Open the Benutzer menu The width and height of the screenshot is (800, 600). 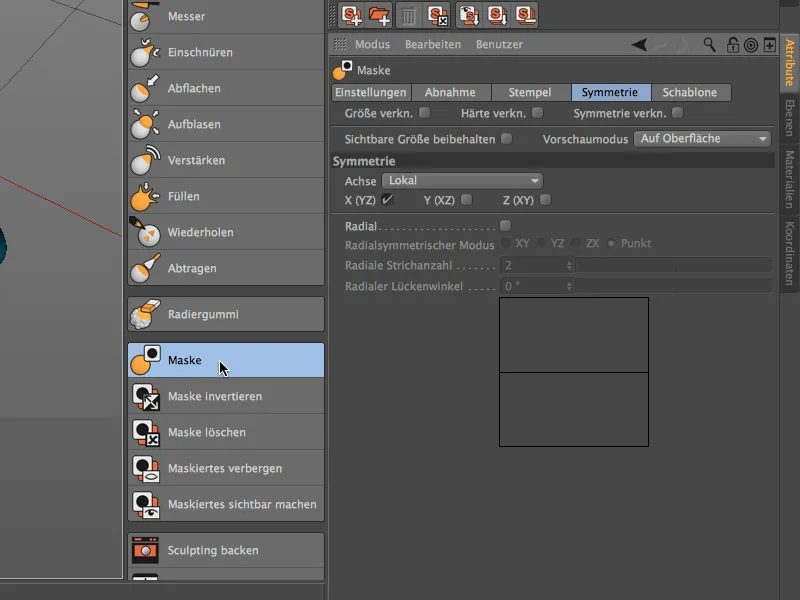click(x=499, y=44)
